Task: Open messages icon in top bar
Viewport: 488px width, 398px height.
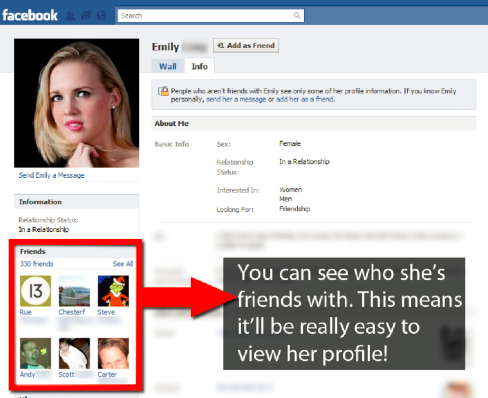Action: pos(86,16)
